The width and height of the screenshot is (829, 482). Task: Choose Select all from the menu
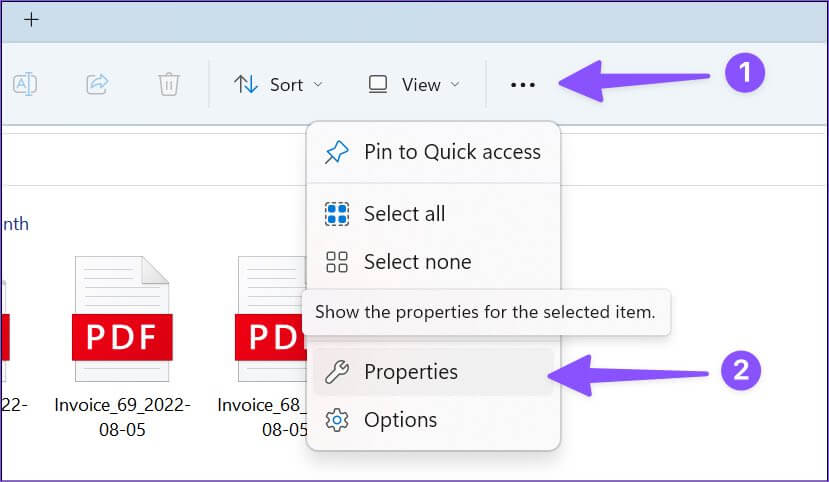(433, 214)
